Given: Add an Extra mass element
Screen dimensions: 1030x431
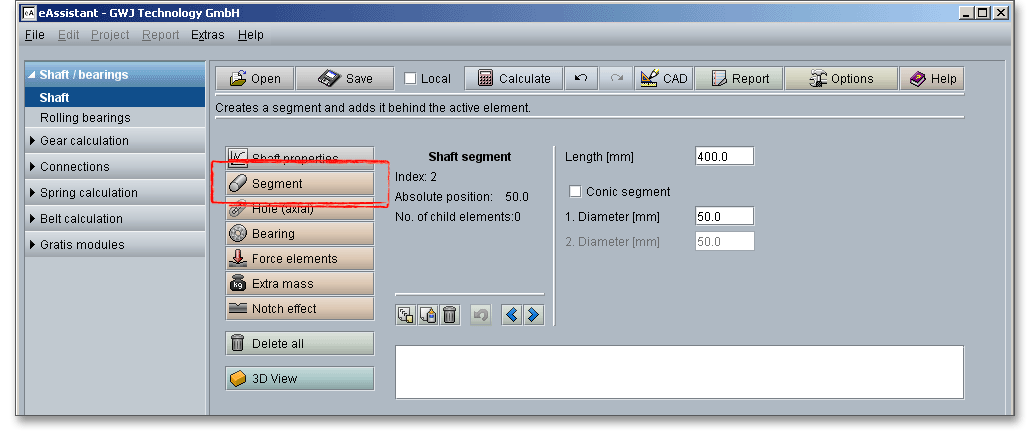Looking at the screenshot, I should (299, 284).
